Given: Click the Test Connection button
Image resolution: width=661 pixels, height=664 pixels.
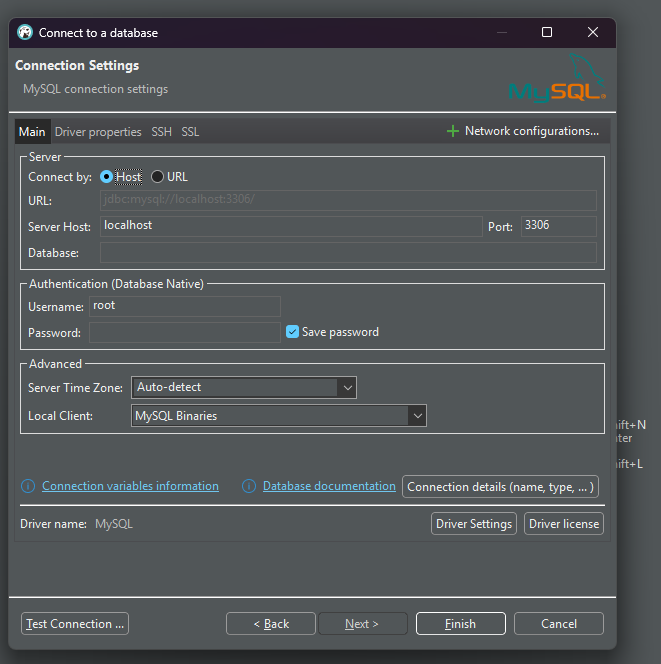Looking at the screenshot, I should [x=75, y=624].
